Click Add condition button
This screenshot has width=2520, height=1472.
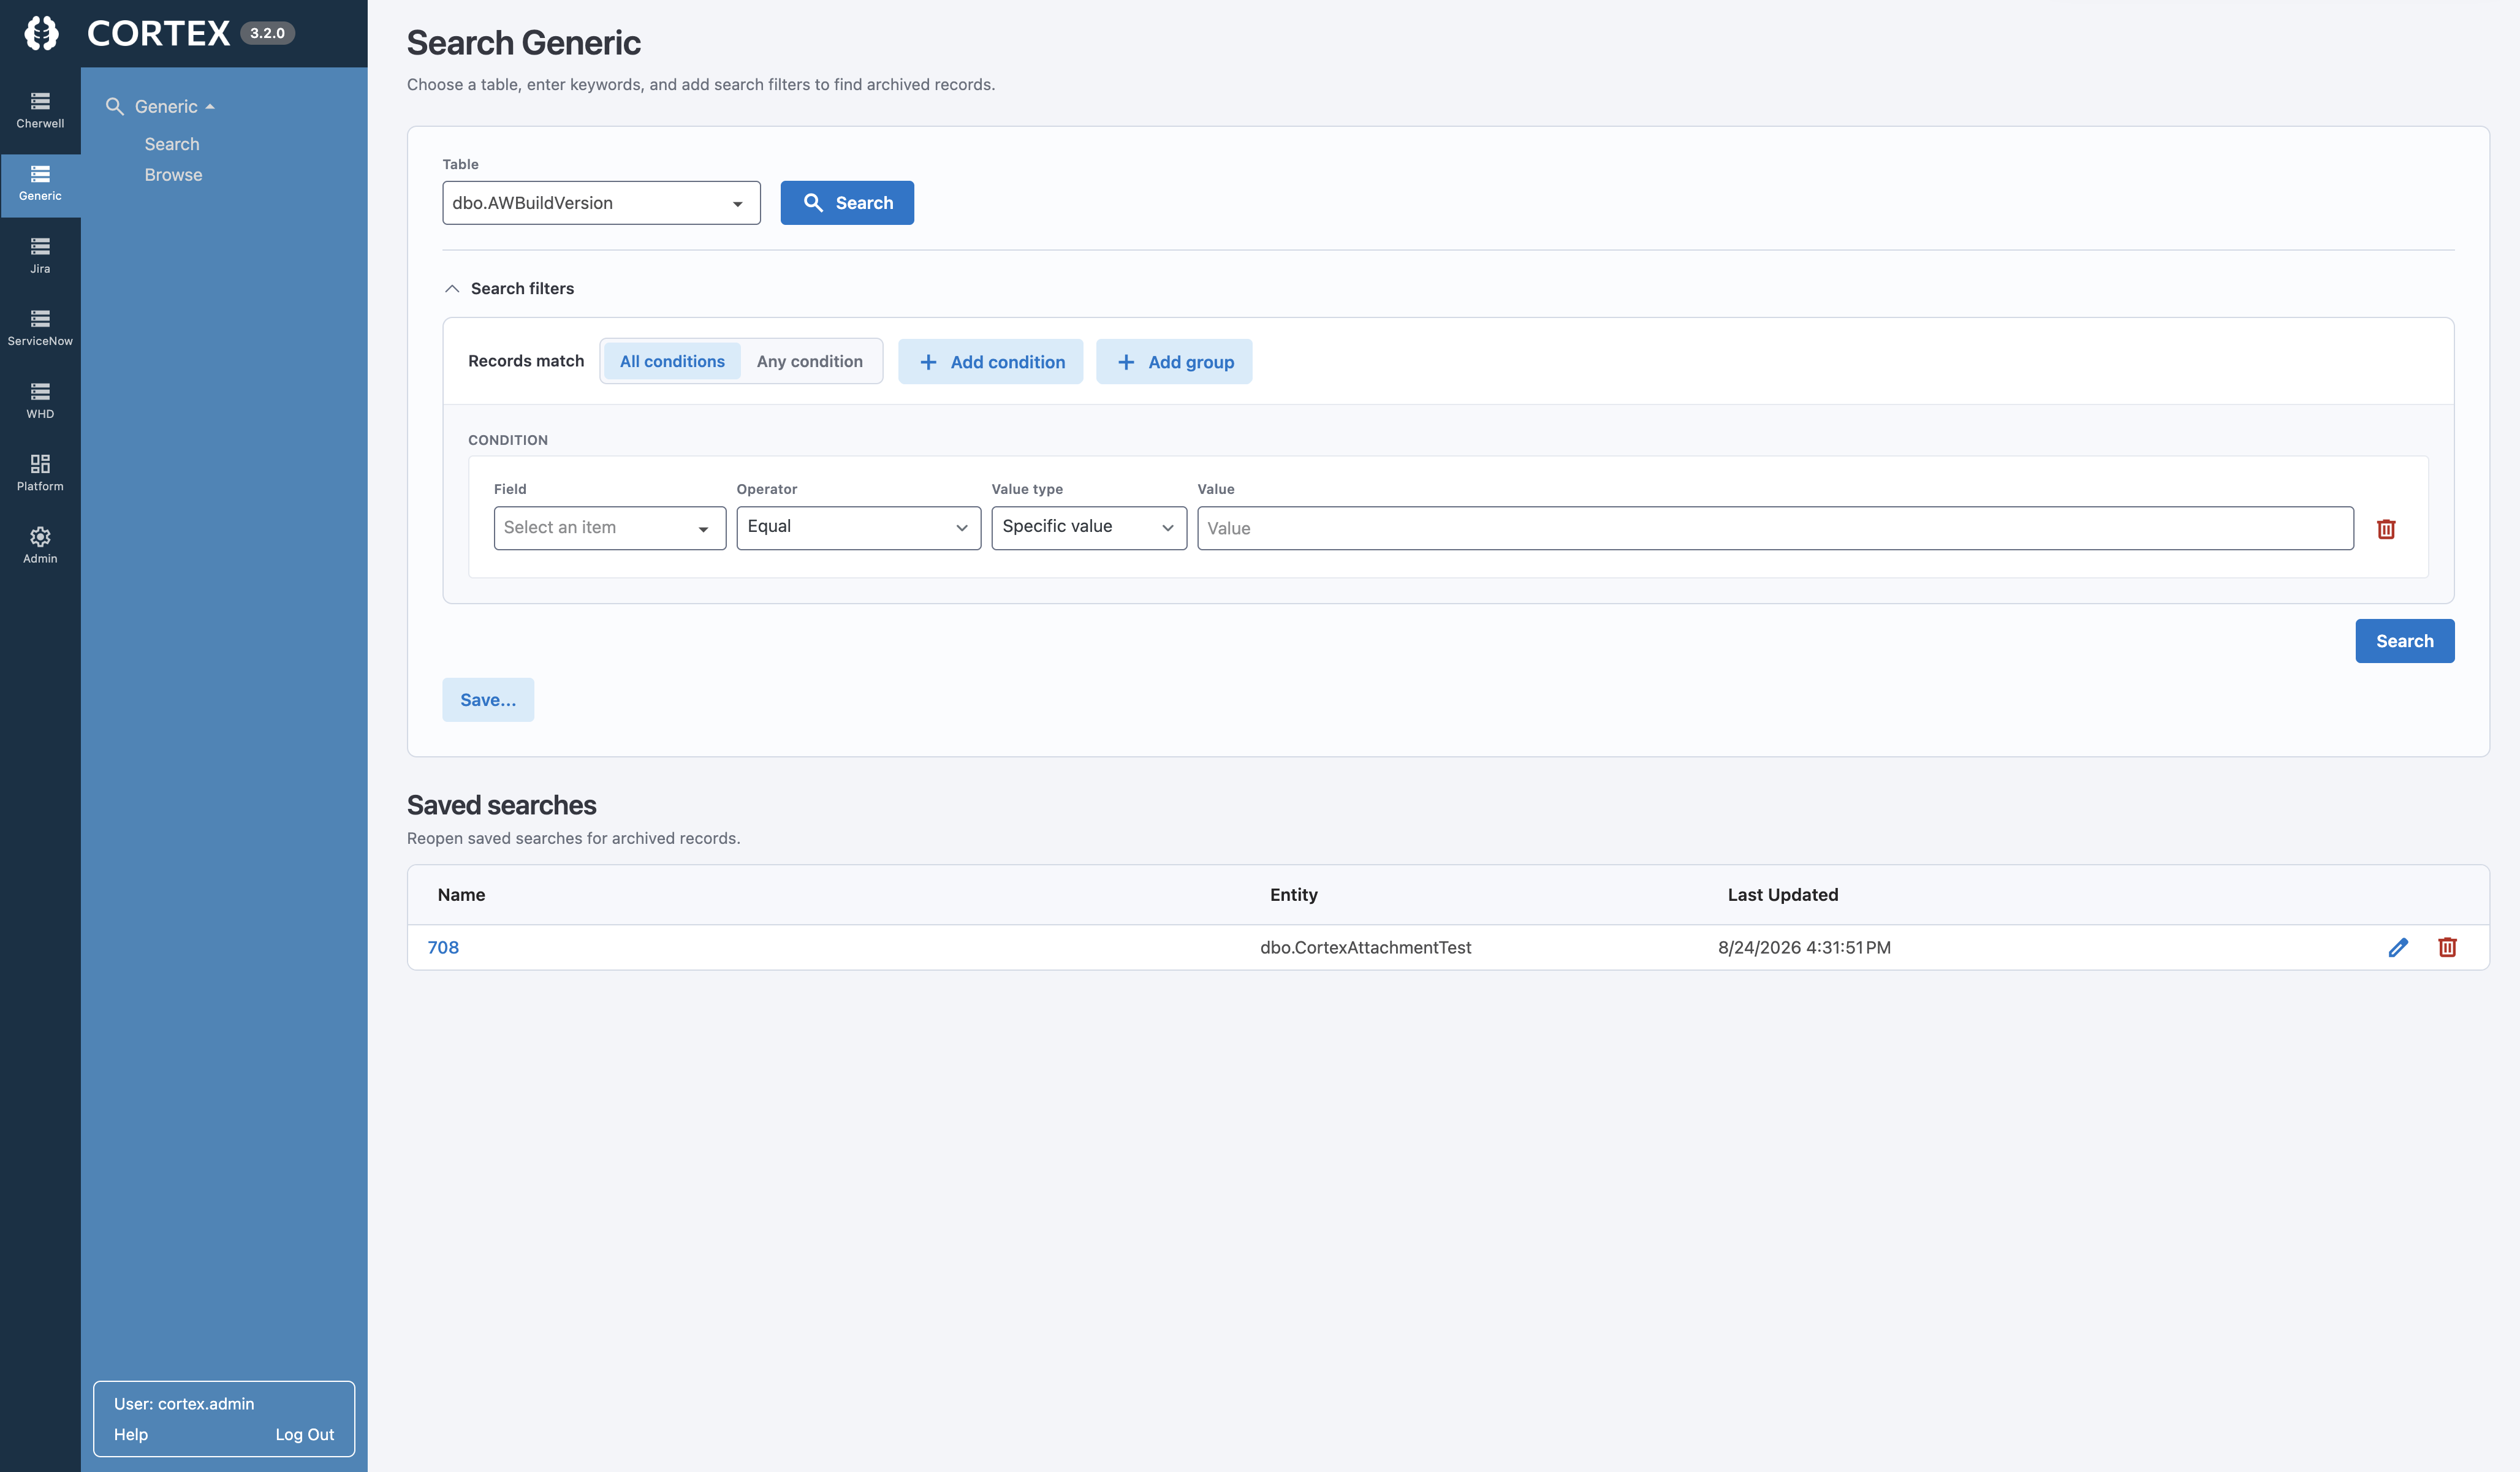pyautogui.click(x=990, y=361)
